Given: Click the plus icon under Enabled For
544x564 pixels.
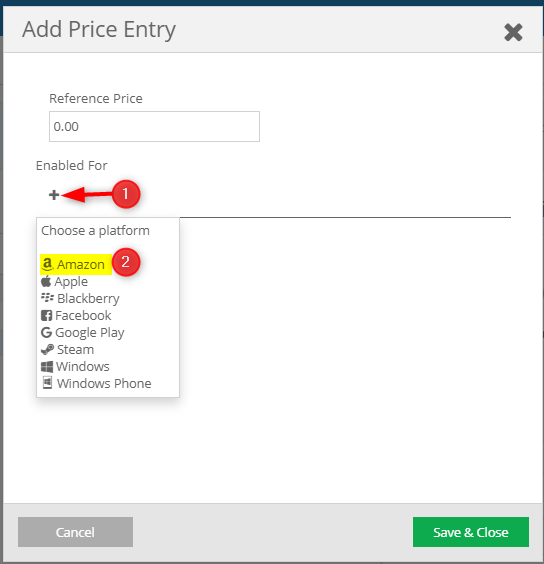Looking at the screenshot, I should (x=54, y=195).
